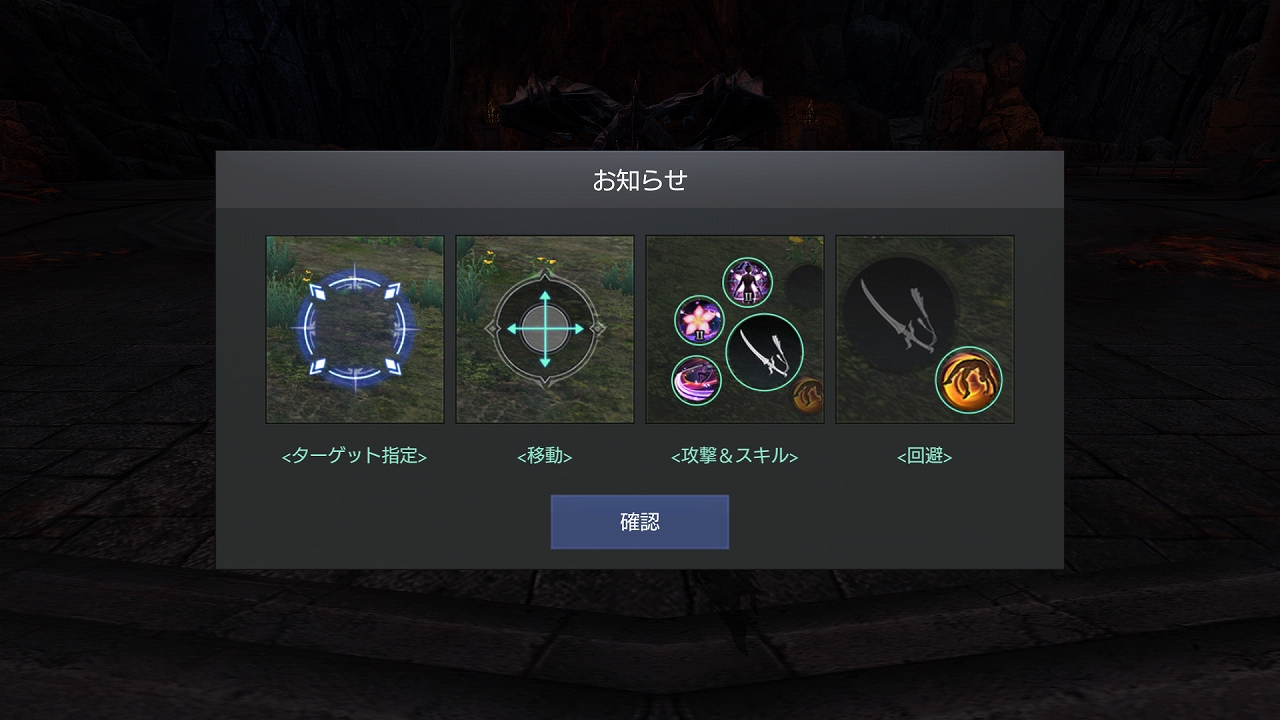Click the お知らせ dialog title
This screenshot has height=720, width=1280.
(x=640, y=181)
